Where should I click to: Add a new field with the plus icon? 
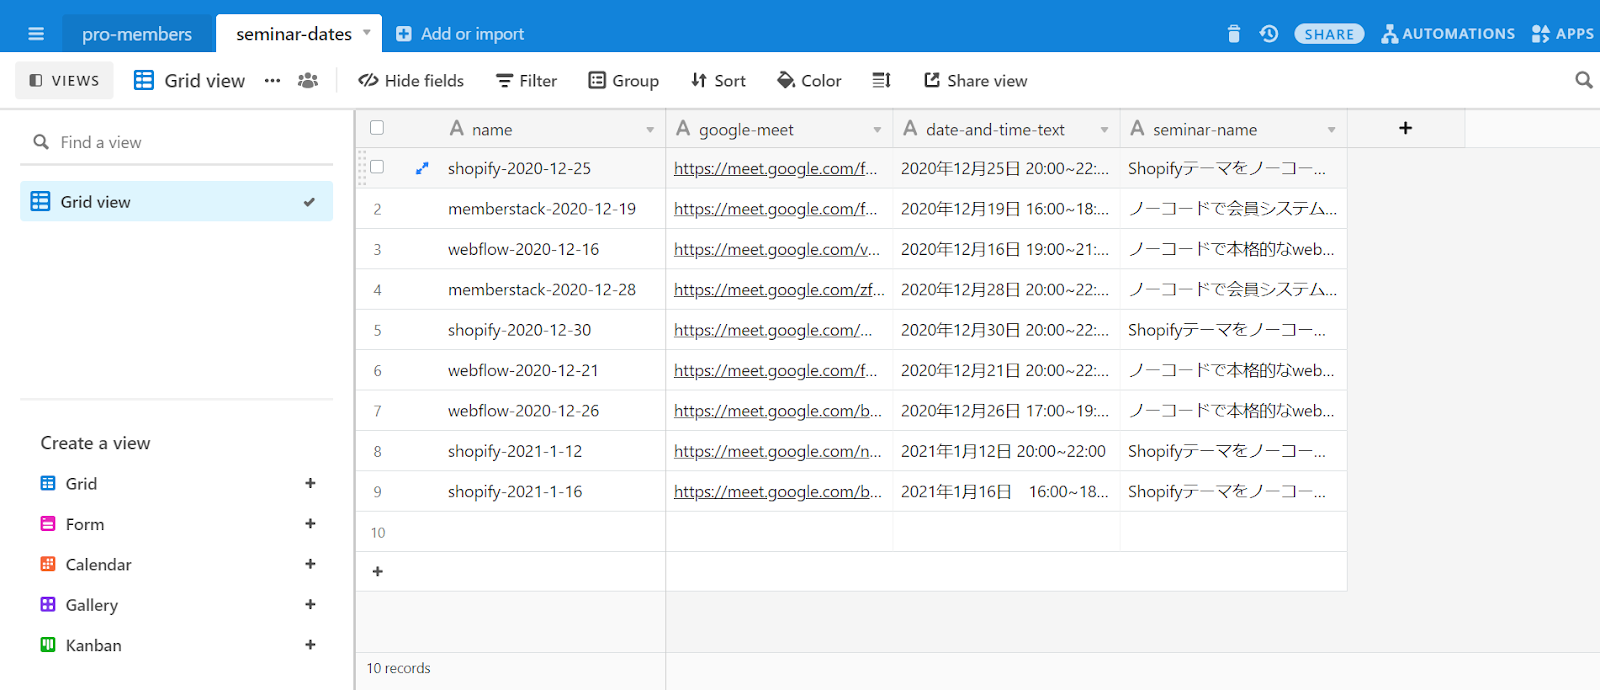point(1405,128)
